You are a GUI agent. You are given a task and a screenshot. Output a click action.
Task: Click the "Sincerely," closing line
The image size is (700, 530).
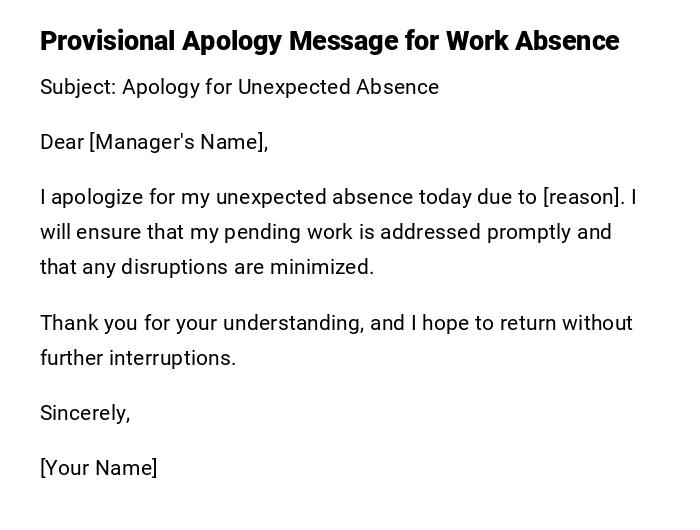pos(85,413)
